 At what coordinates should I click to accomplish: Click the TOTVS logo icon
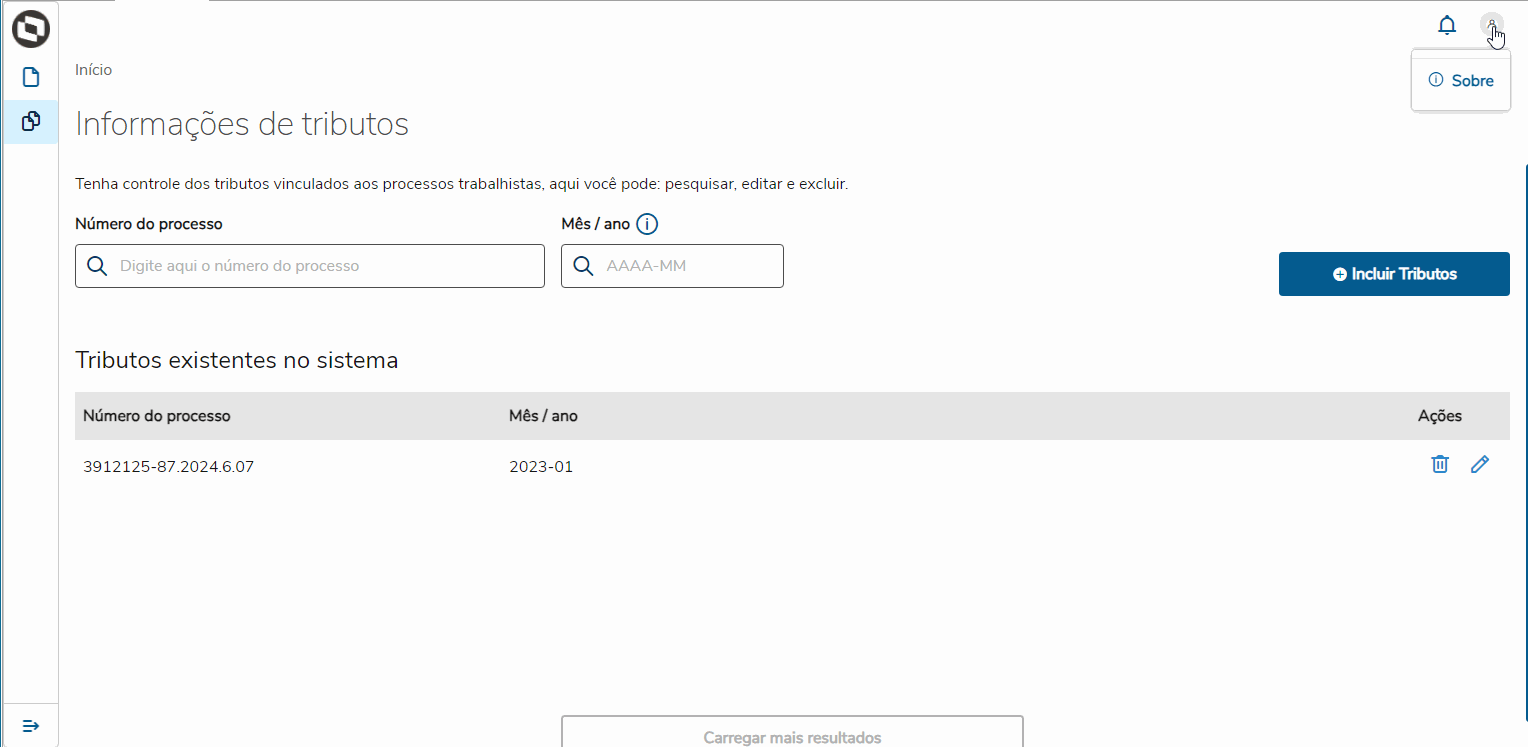pos(30,29)
